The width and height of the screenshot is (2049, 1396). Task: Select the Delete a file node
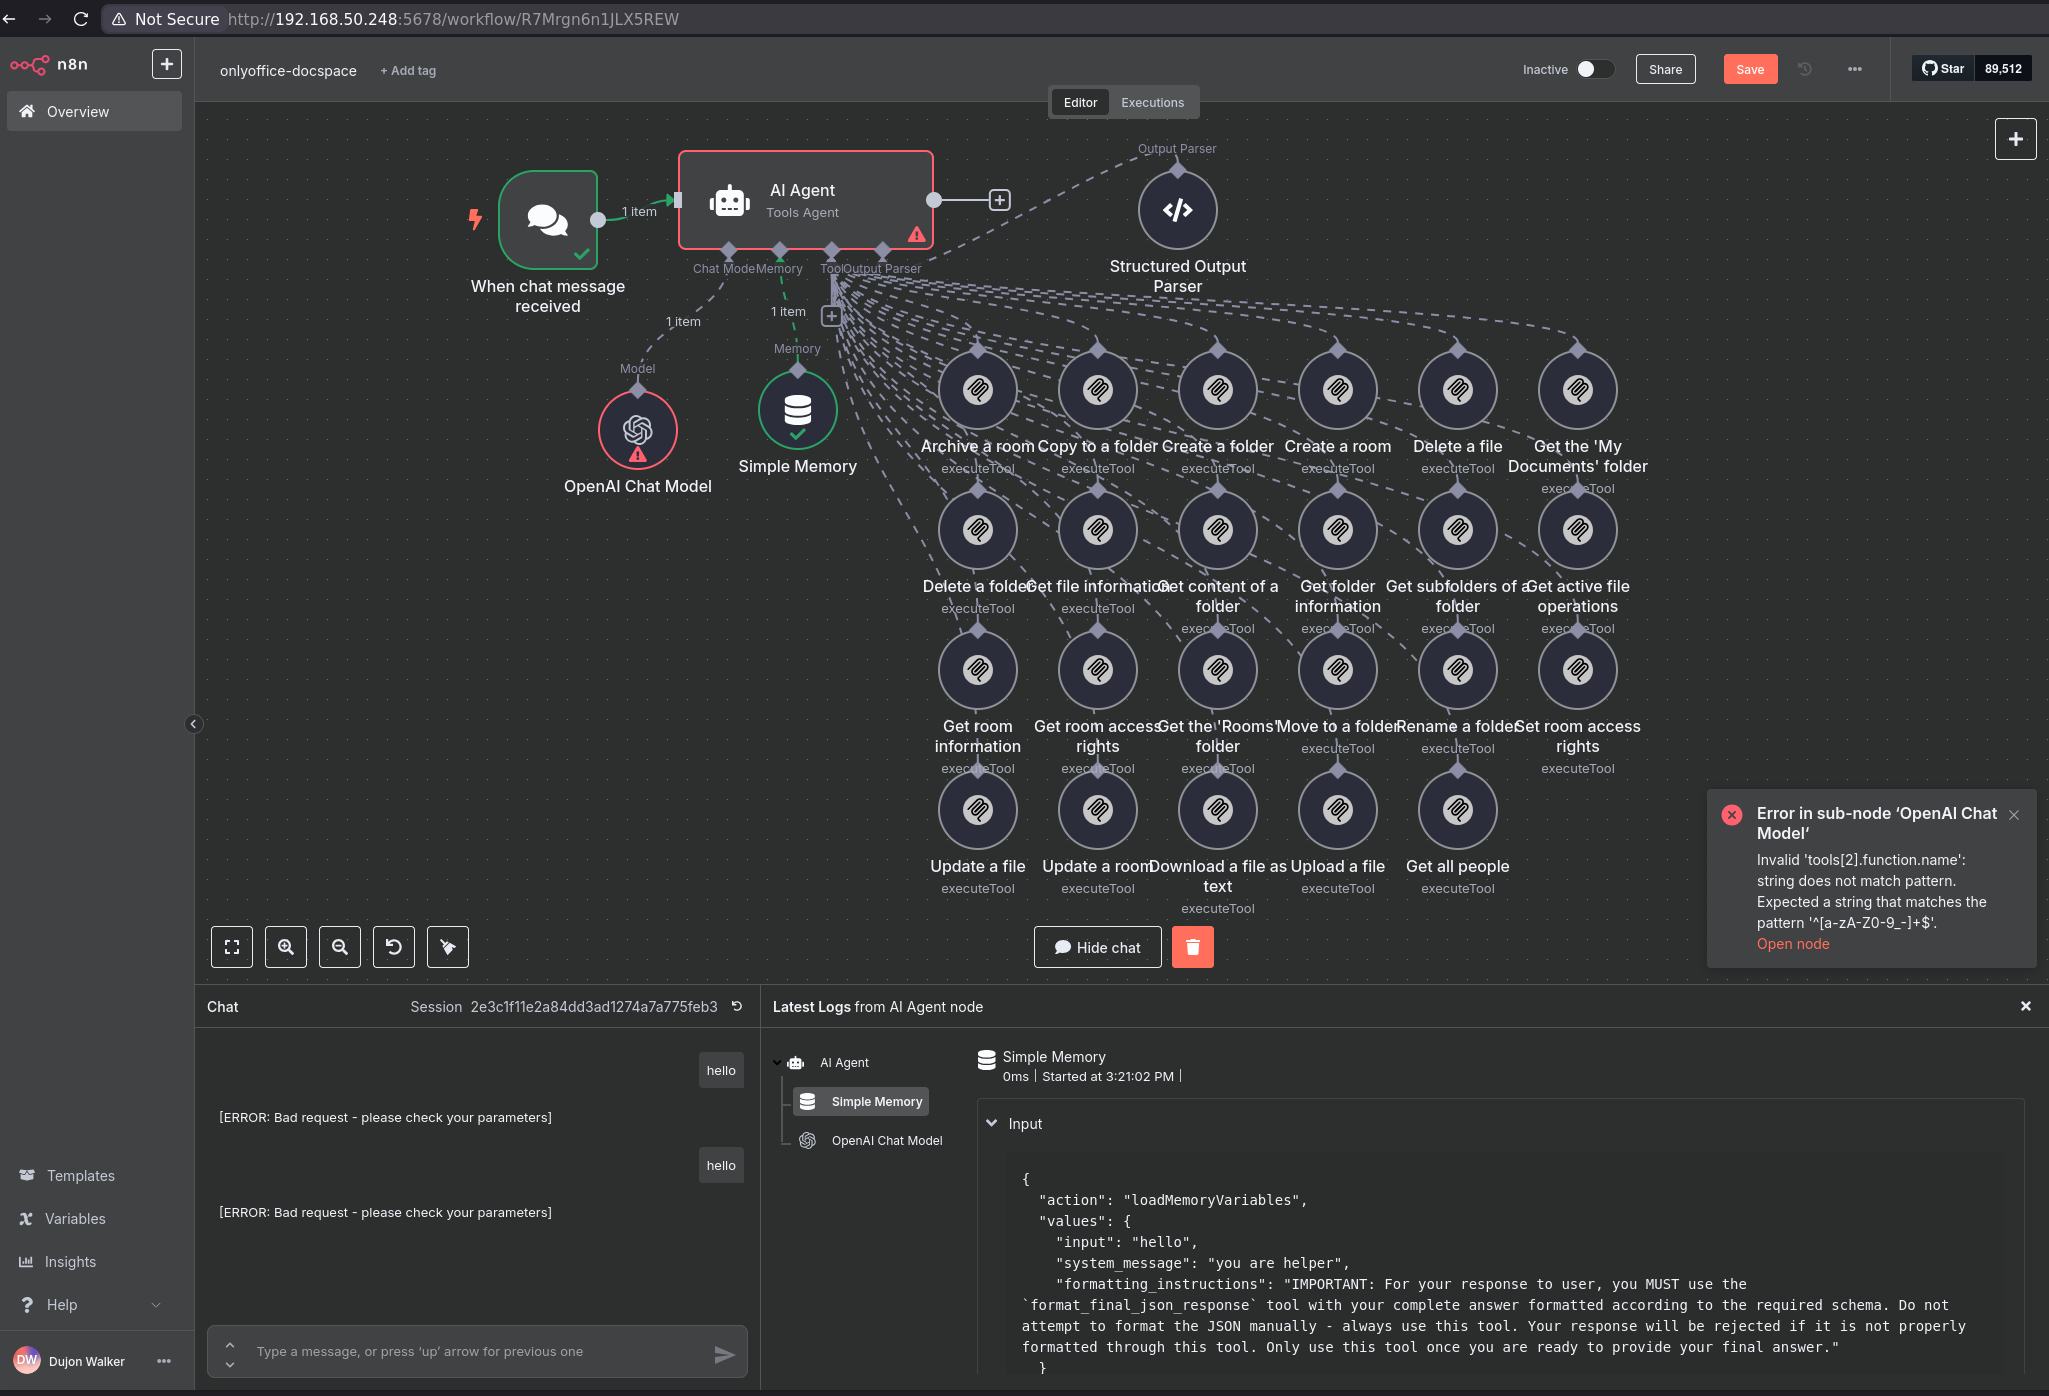coord(1458,390)
